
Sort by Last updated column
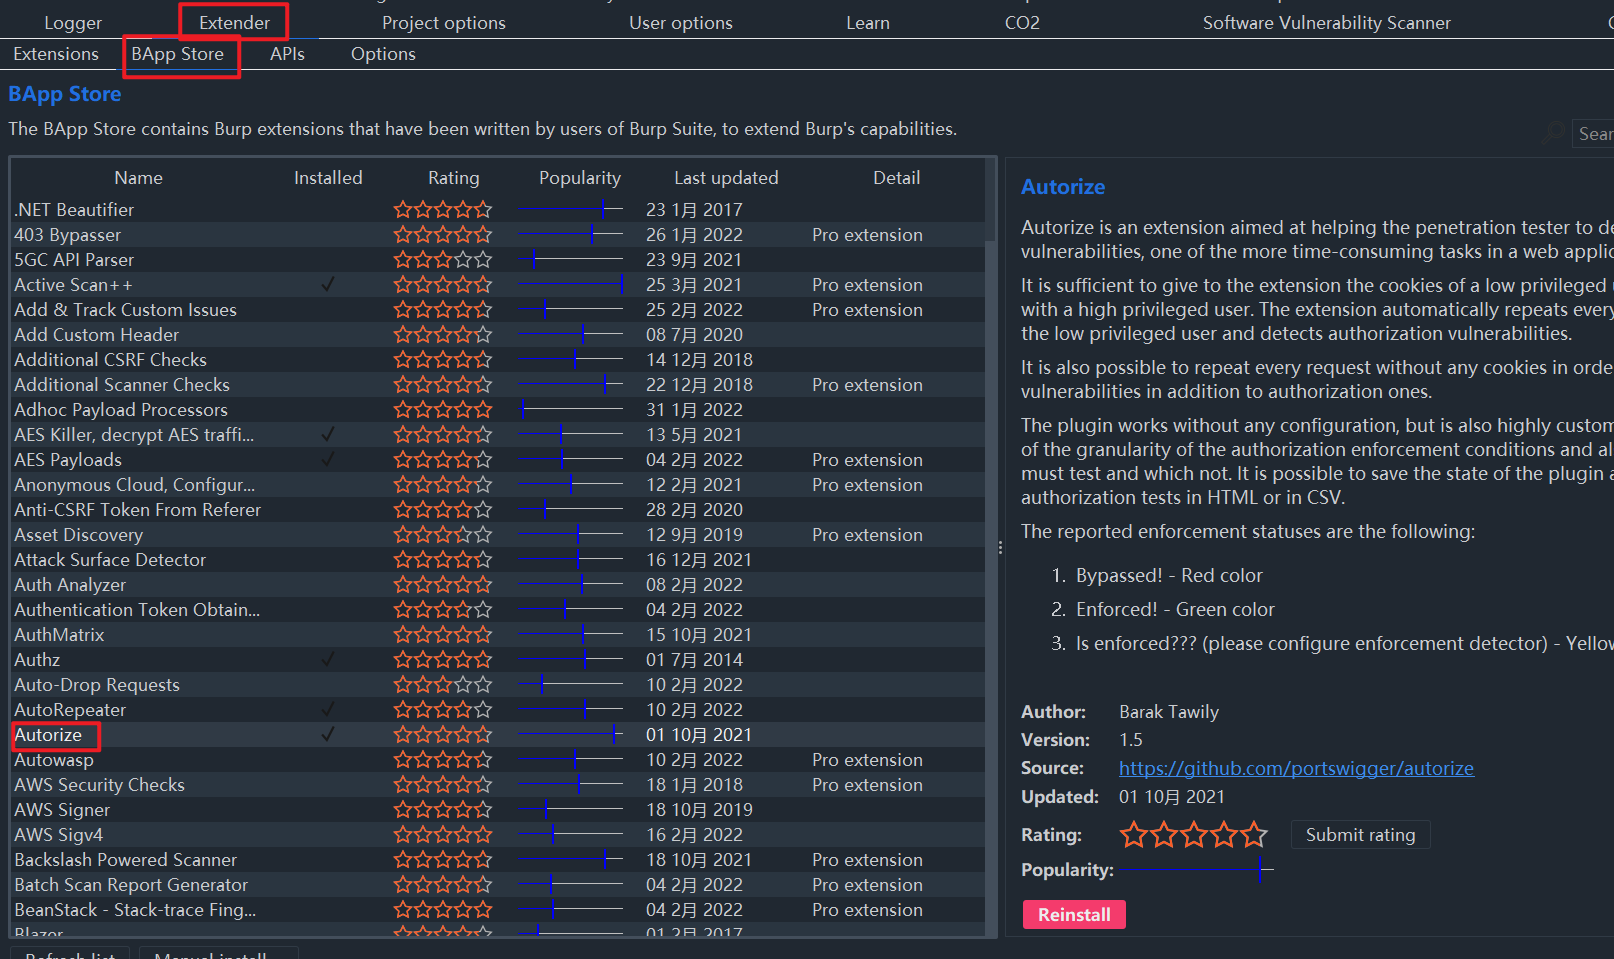coord(726,177)
